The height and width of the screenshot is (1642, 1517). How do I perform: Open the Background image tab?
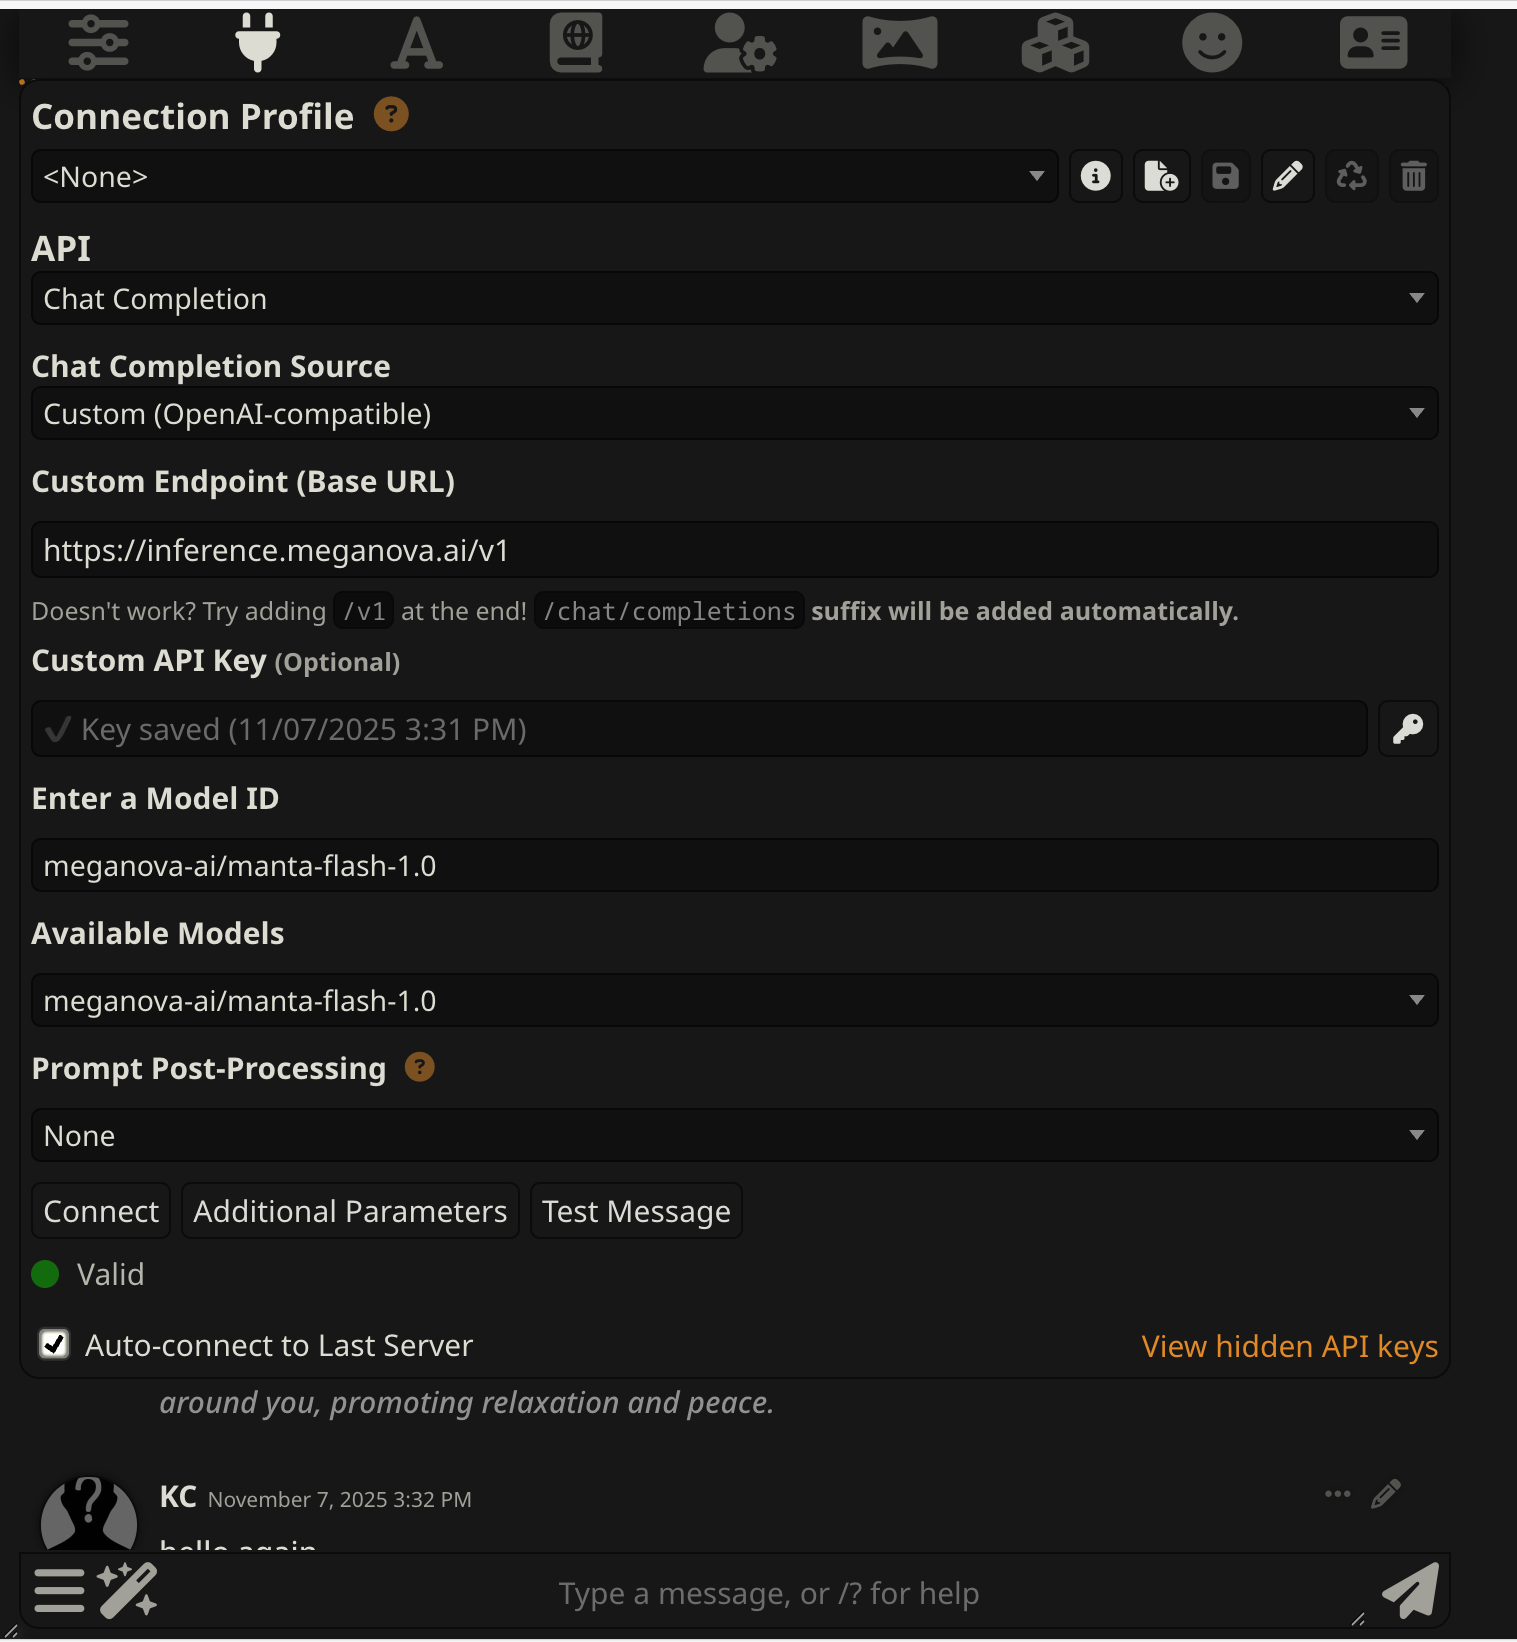[x=899, y=43]
